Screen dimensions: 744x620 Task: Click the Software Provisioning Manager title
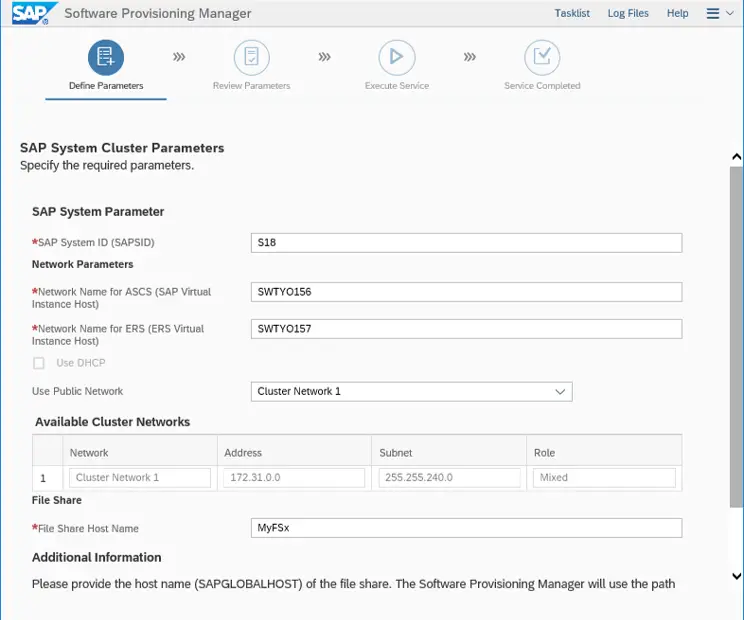pyautogui.click(x=158, y=13)
